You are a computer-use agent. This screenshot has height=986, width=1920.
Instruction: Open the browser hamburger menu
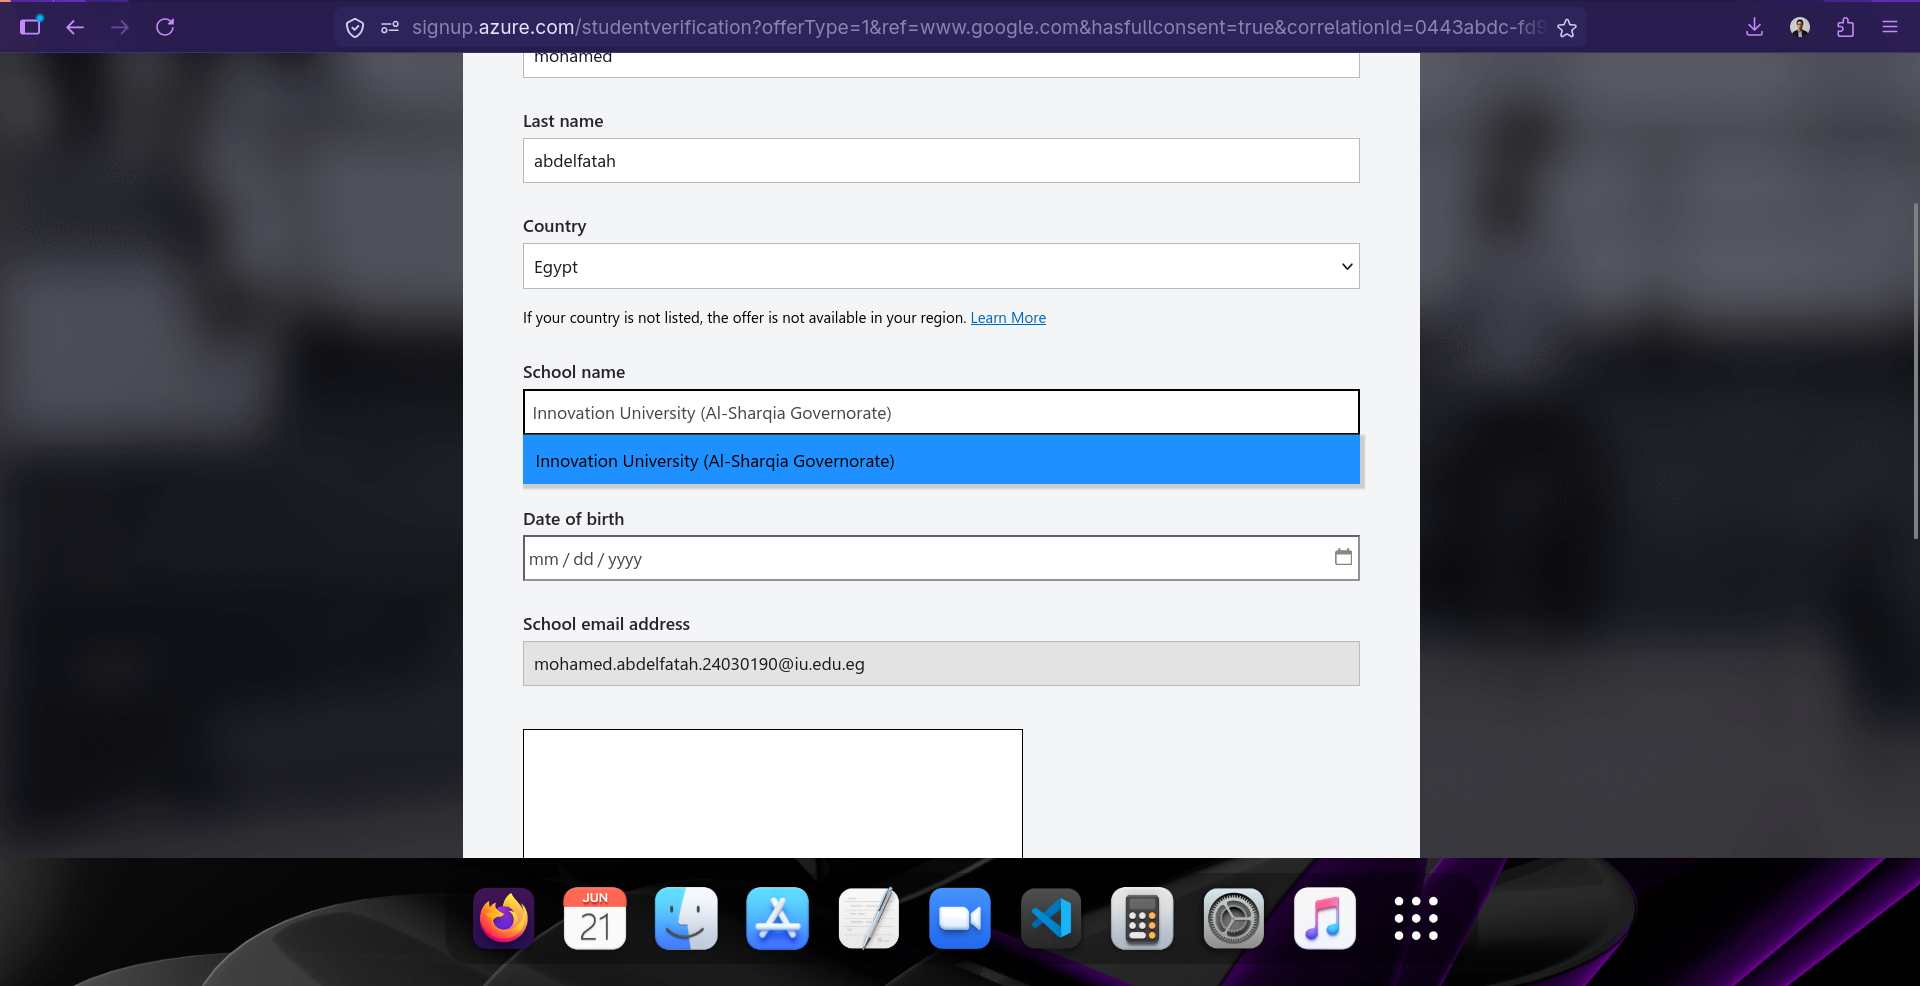[1890, 27]
